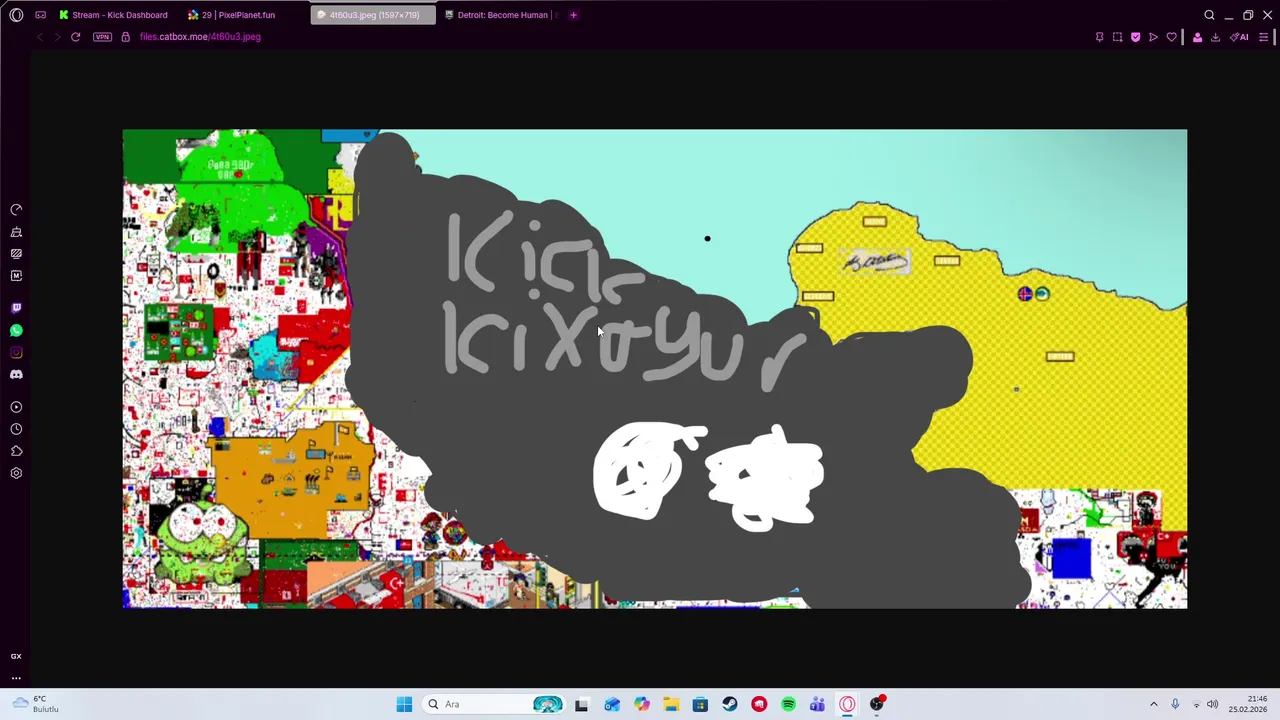
Task: Open the Player sidebar icon
Action: click(16, 407)
